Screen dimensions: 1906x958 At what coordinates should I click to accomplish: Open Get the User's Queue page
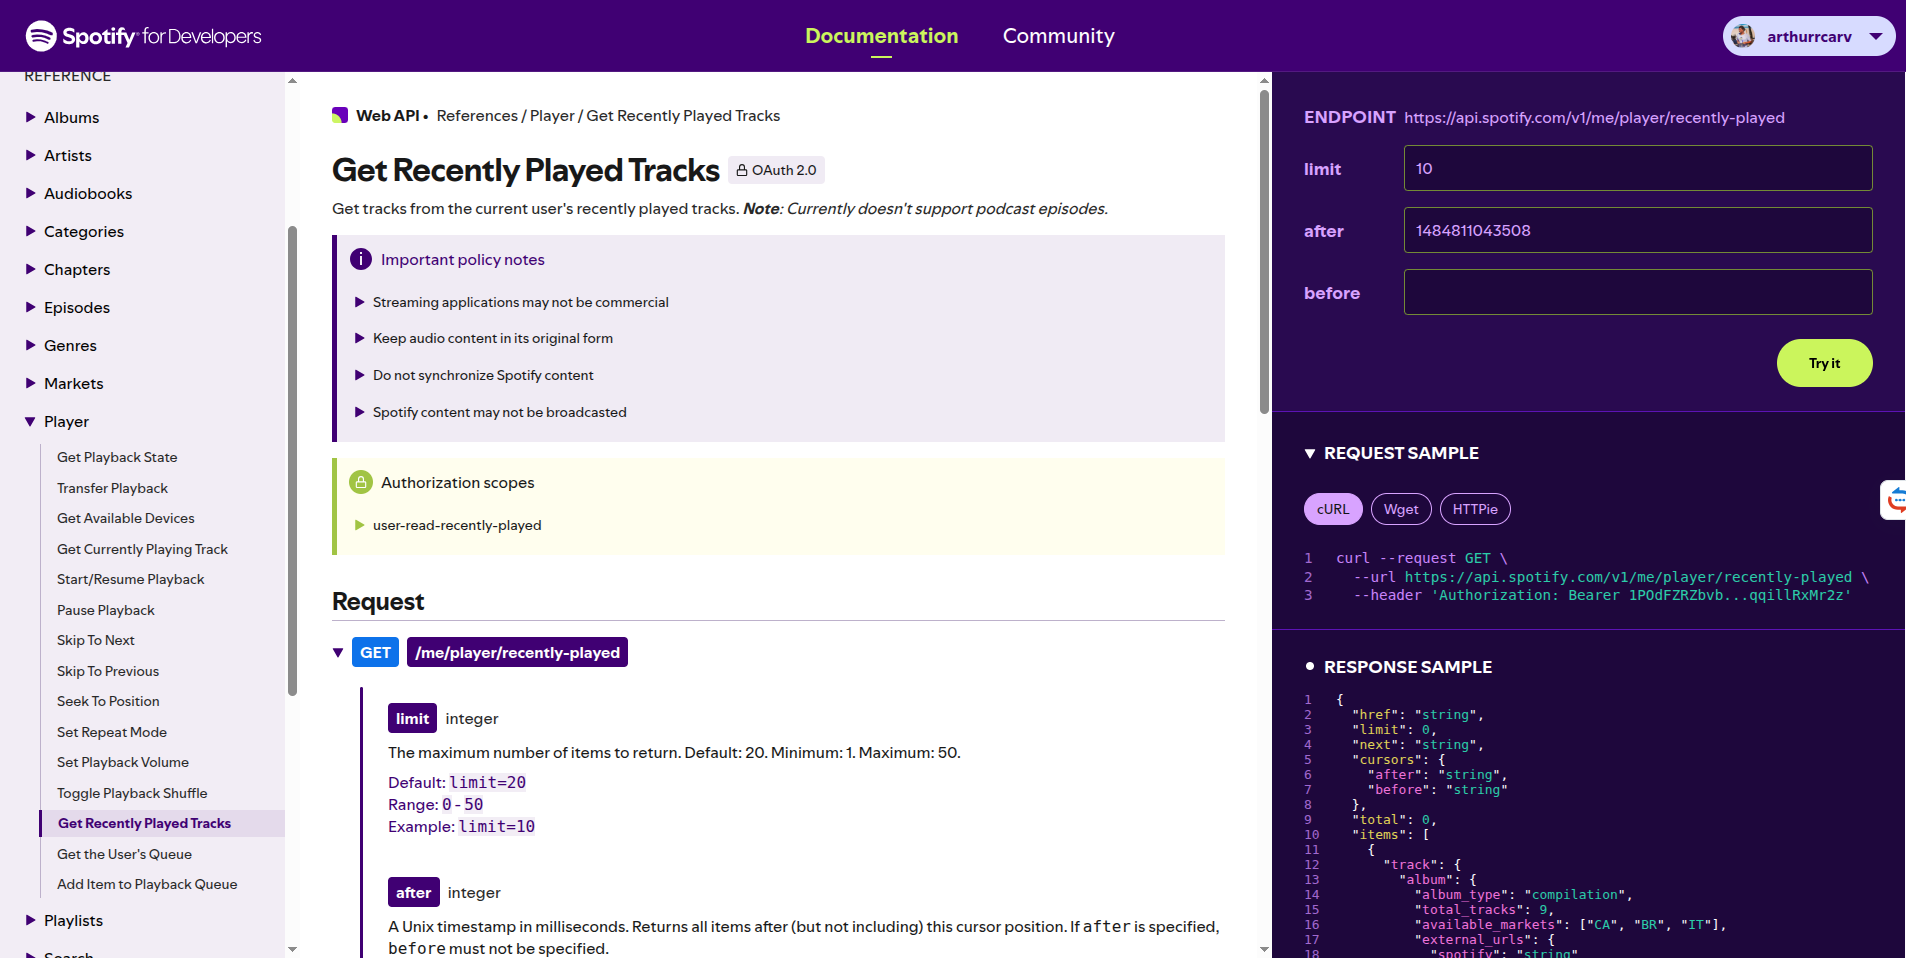124,854
